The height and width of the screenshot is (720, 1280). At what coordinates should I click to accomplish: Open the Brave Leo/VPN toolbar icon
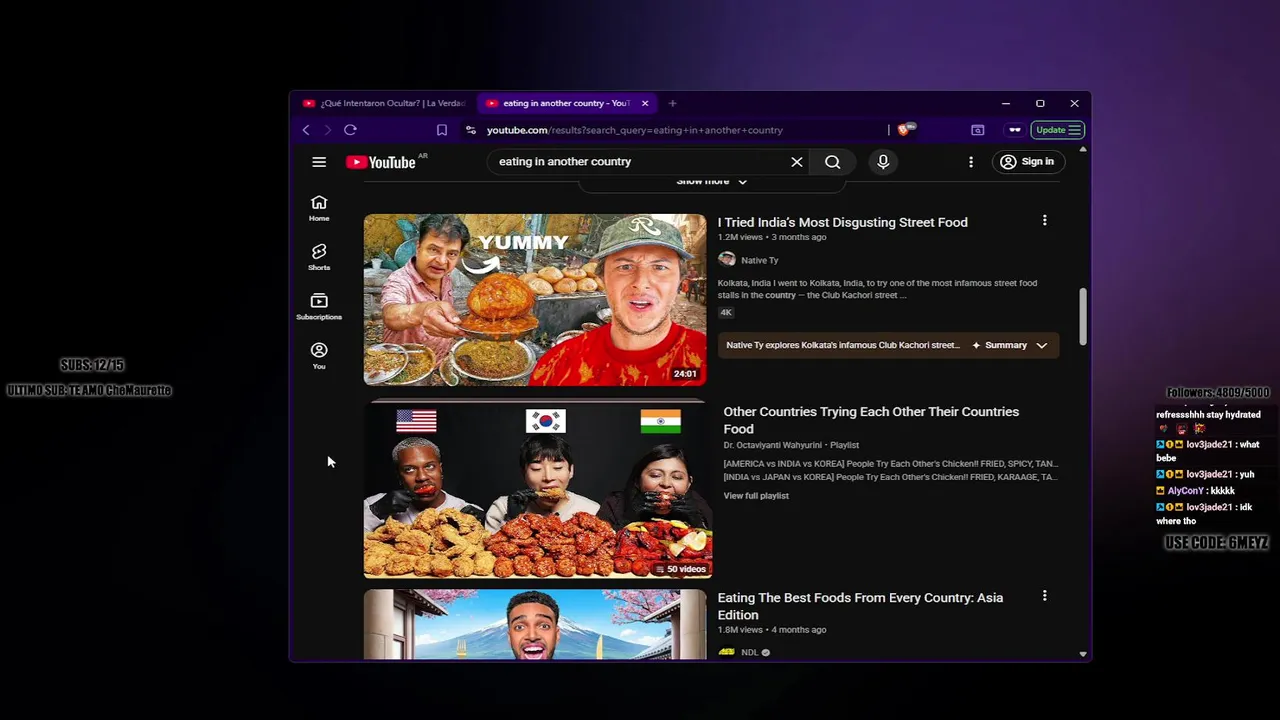tap(1015, 130)
